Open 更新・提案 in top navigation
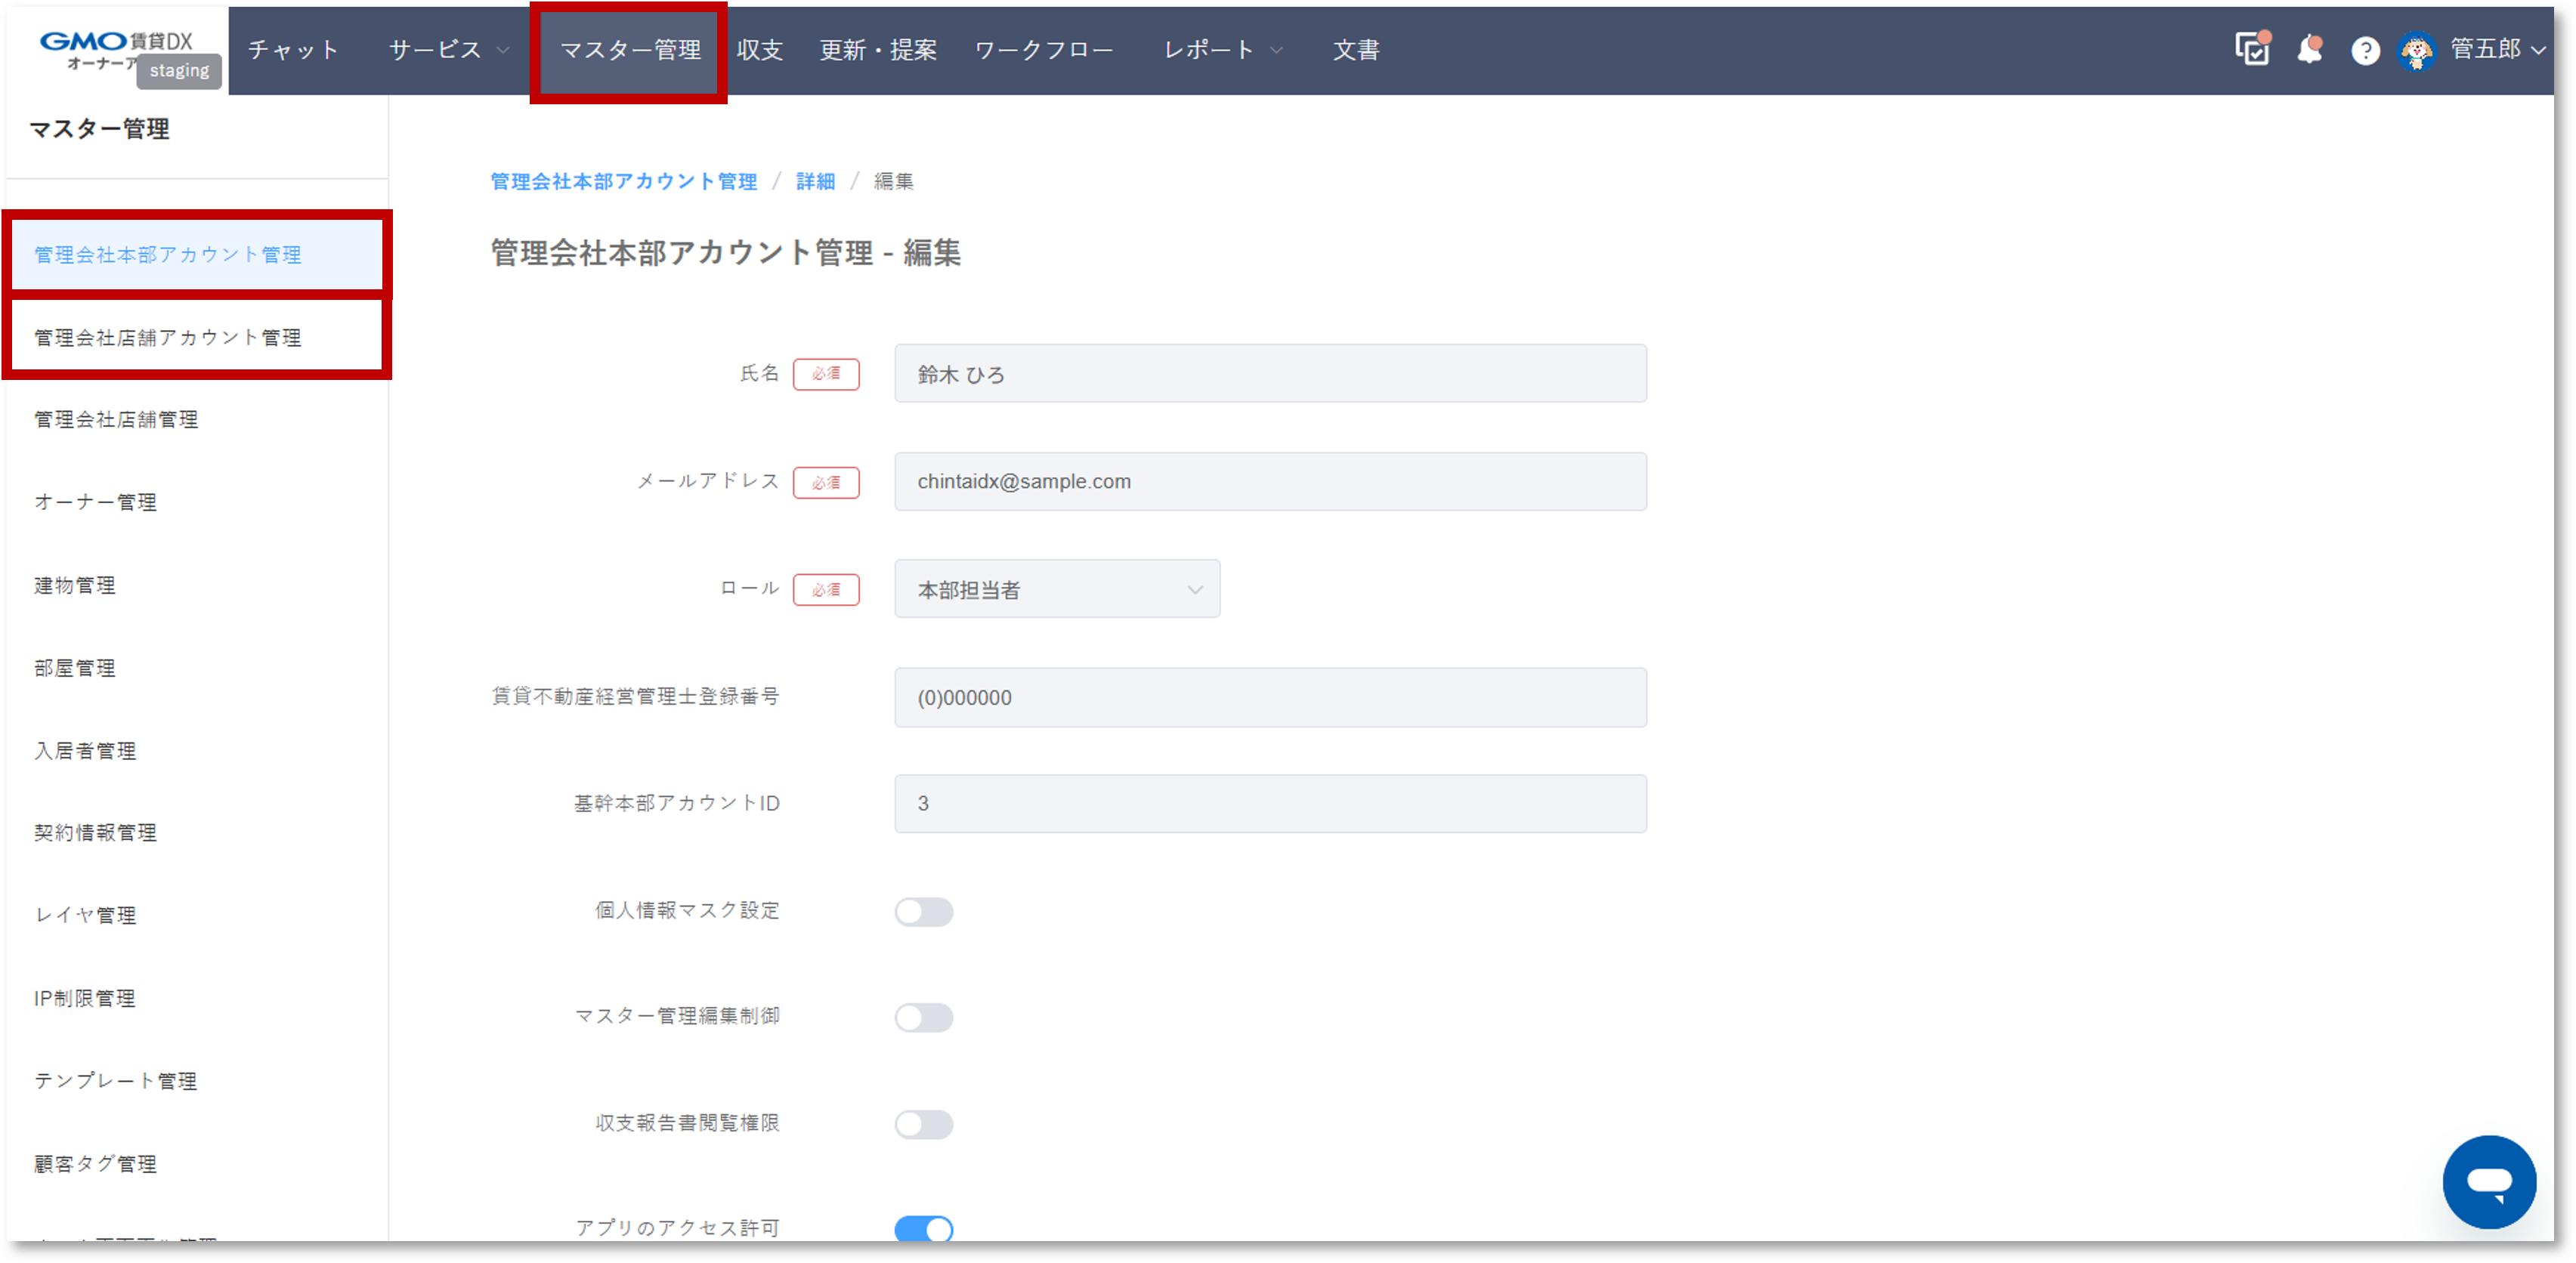2576x1263 pixels. 878,50
